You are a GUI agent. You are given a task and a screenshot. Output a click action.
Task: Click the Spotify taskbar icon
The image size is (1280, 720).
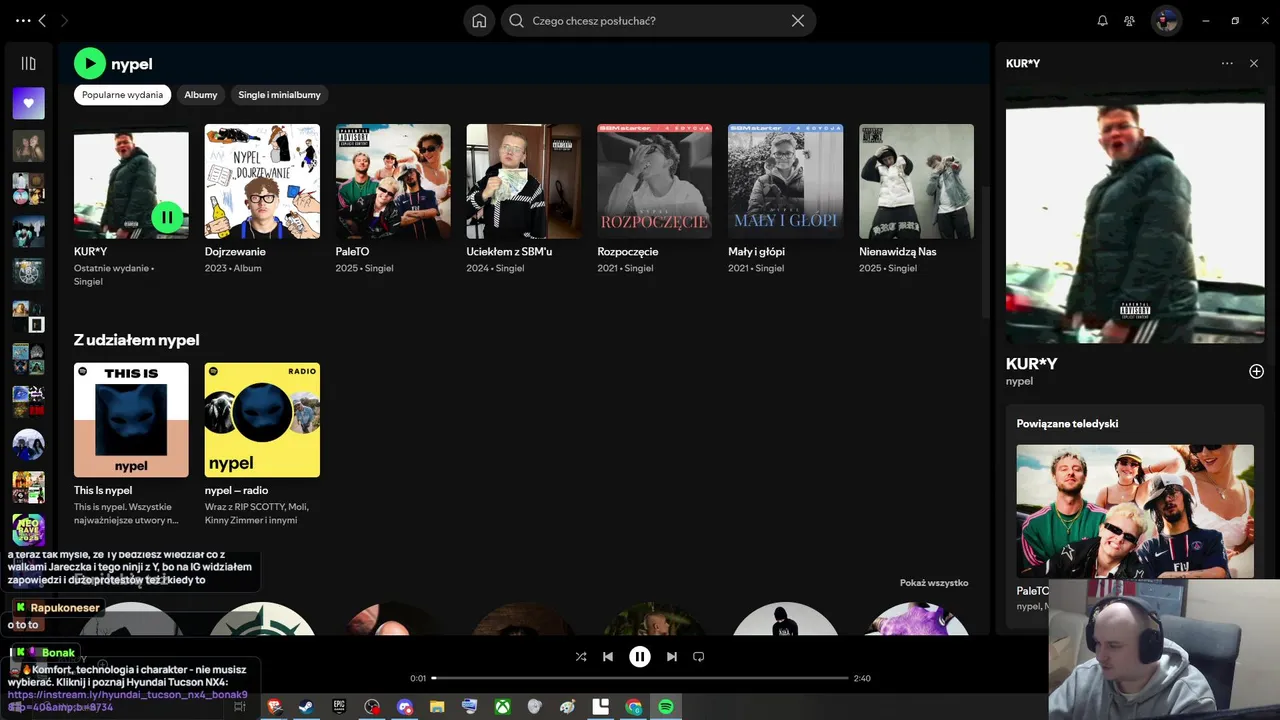[666, 707]
